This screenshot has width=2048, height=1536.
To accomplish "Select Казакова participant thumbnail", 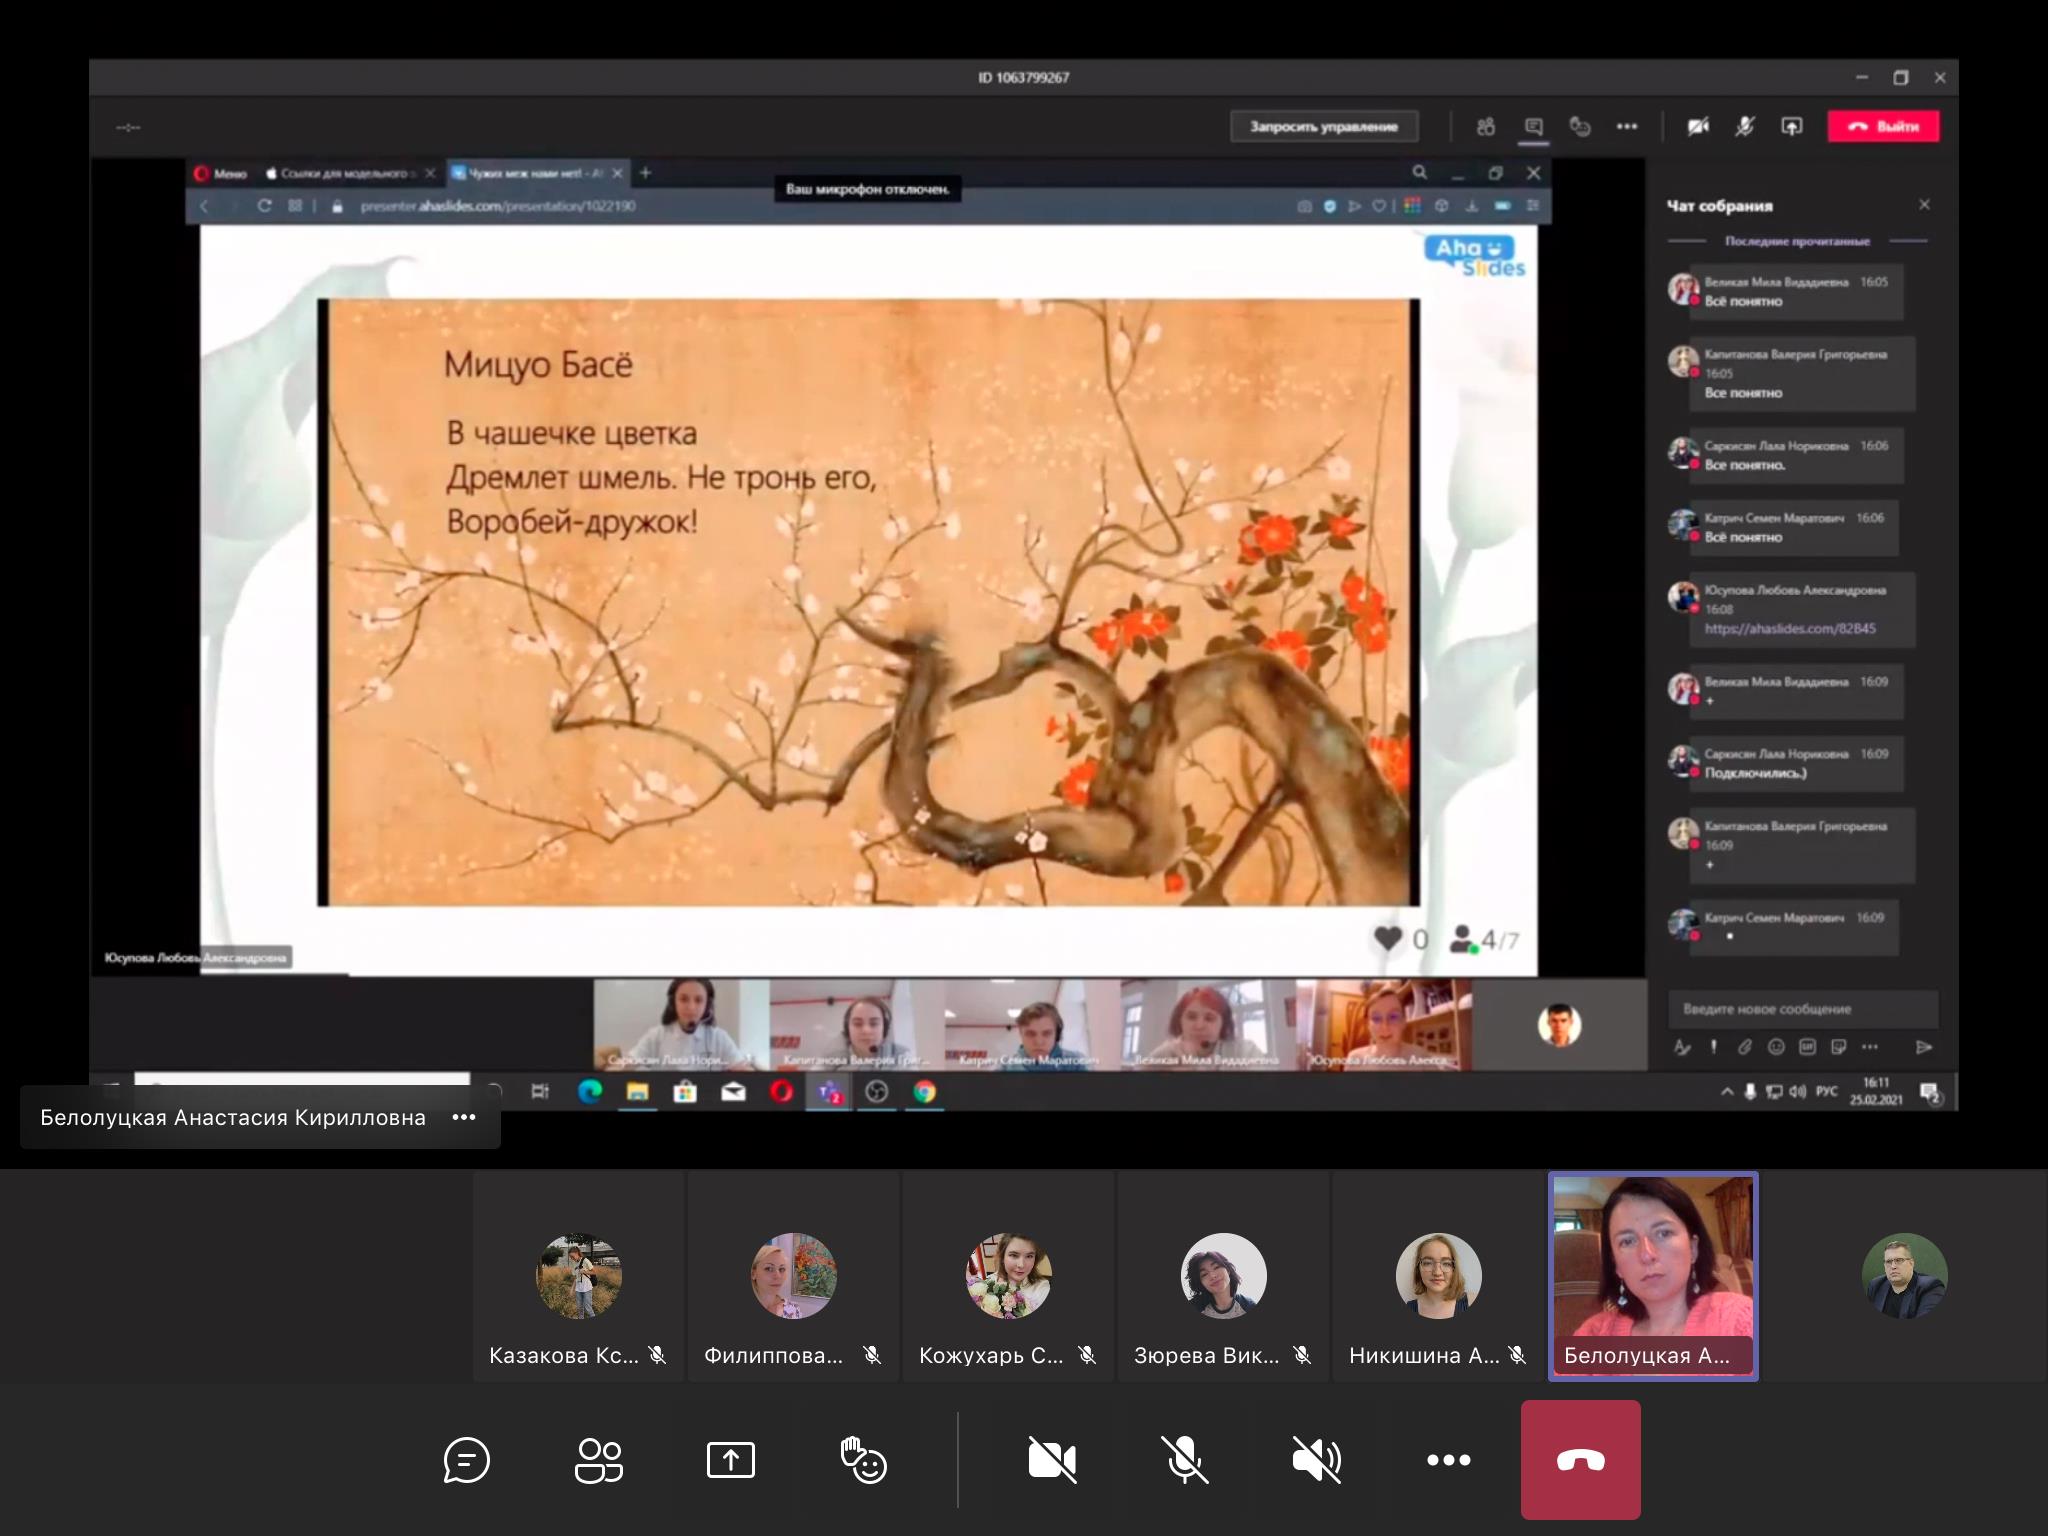I will (578, 1276).
